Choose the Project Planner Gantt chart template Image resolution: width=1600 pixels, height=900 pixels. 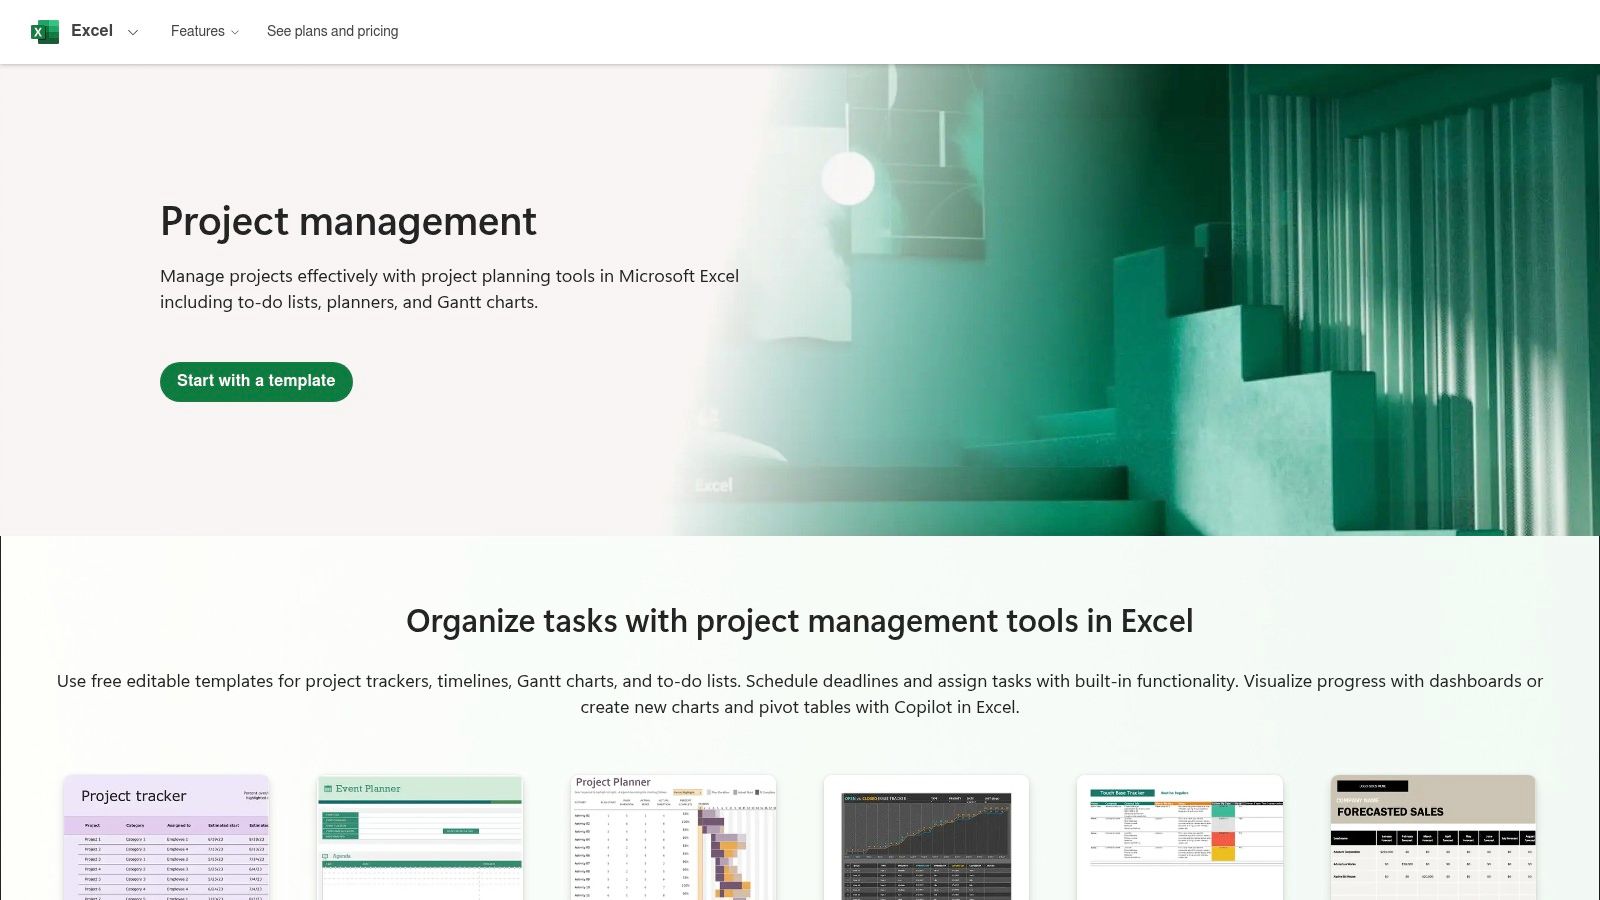click(x=673, y=838)
